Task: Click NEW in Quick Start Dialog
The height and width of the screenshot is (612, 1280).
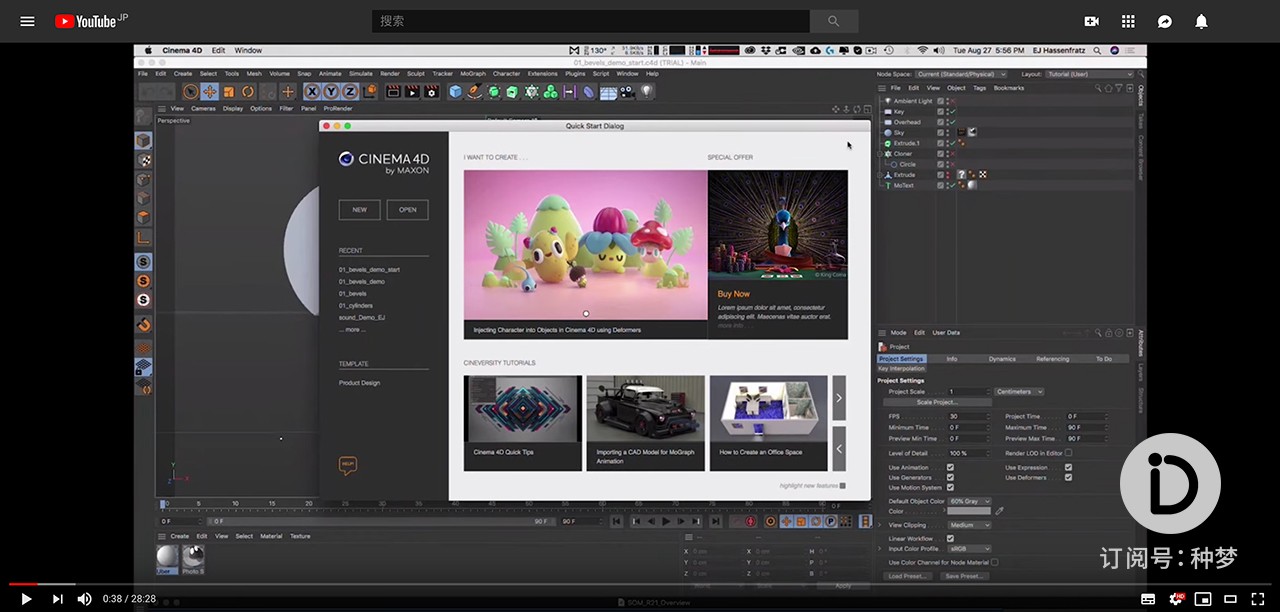Action: [x=359, y=210]
